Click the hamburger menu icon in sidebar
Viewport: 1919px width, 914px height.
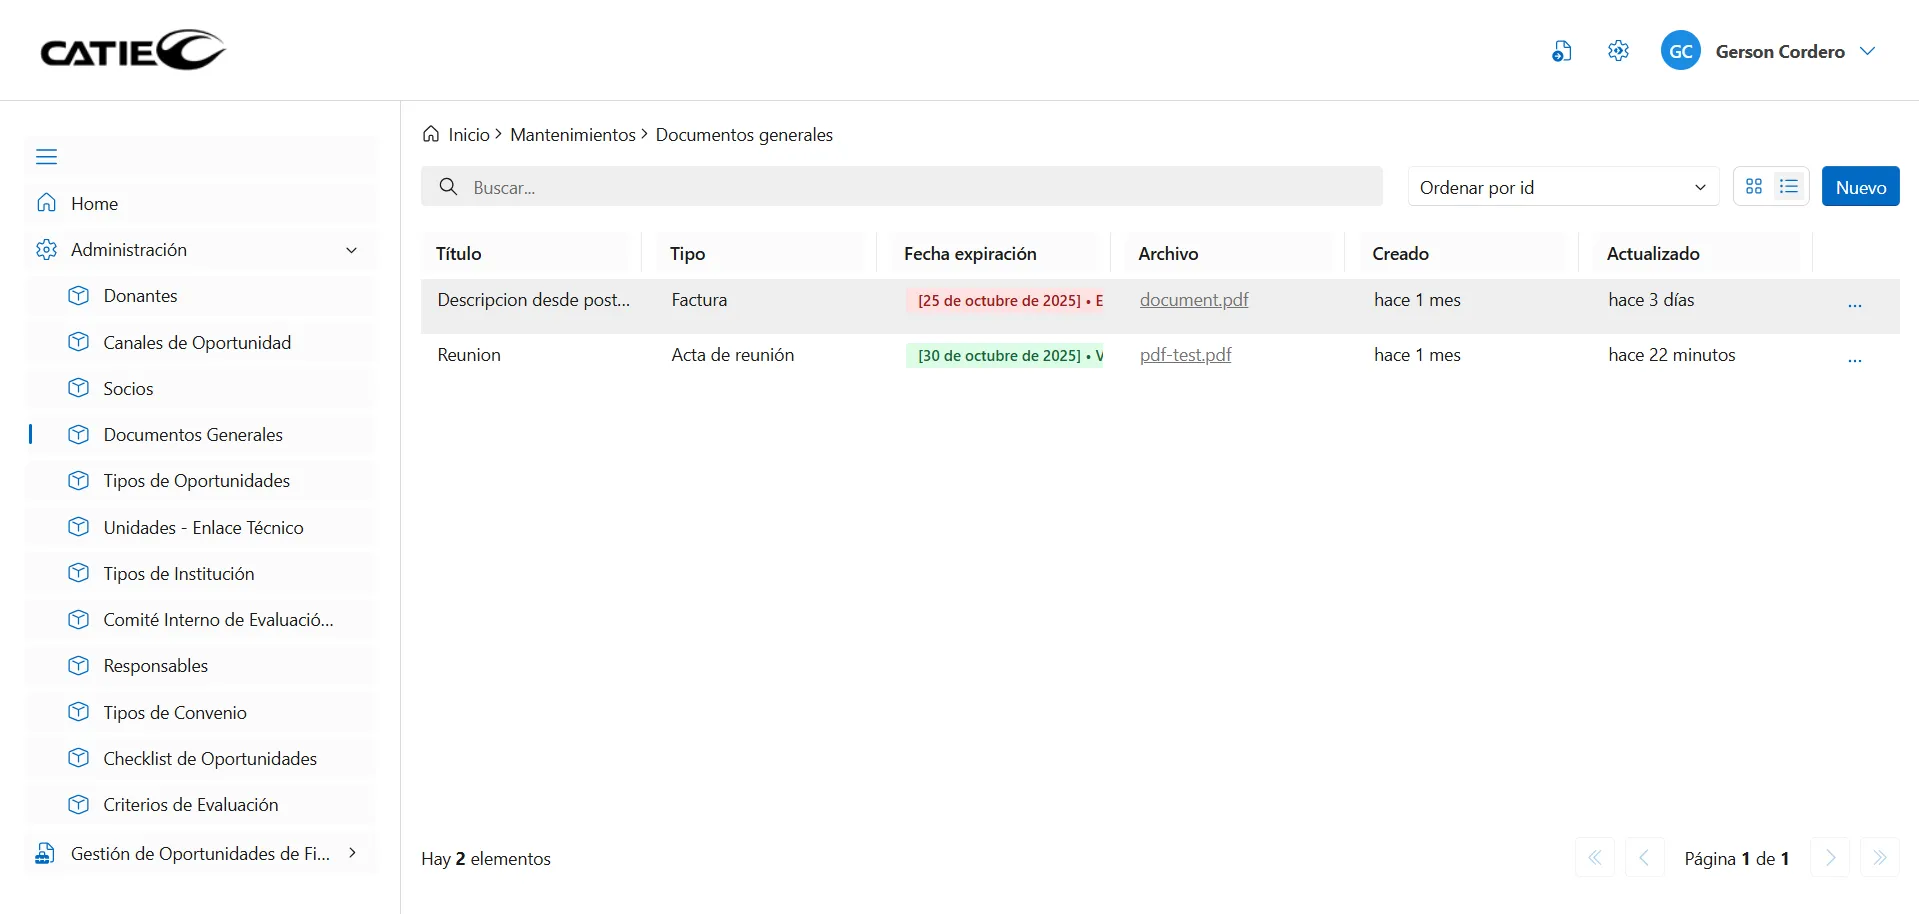[x=47, y=157]
